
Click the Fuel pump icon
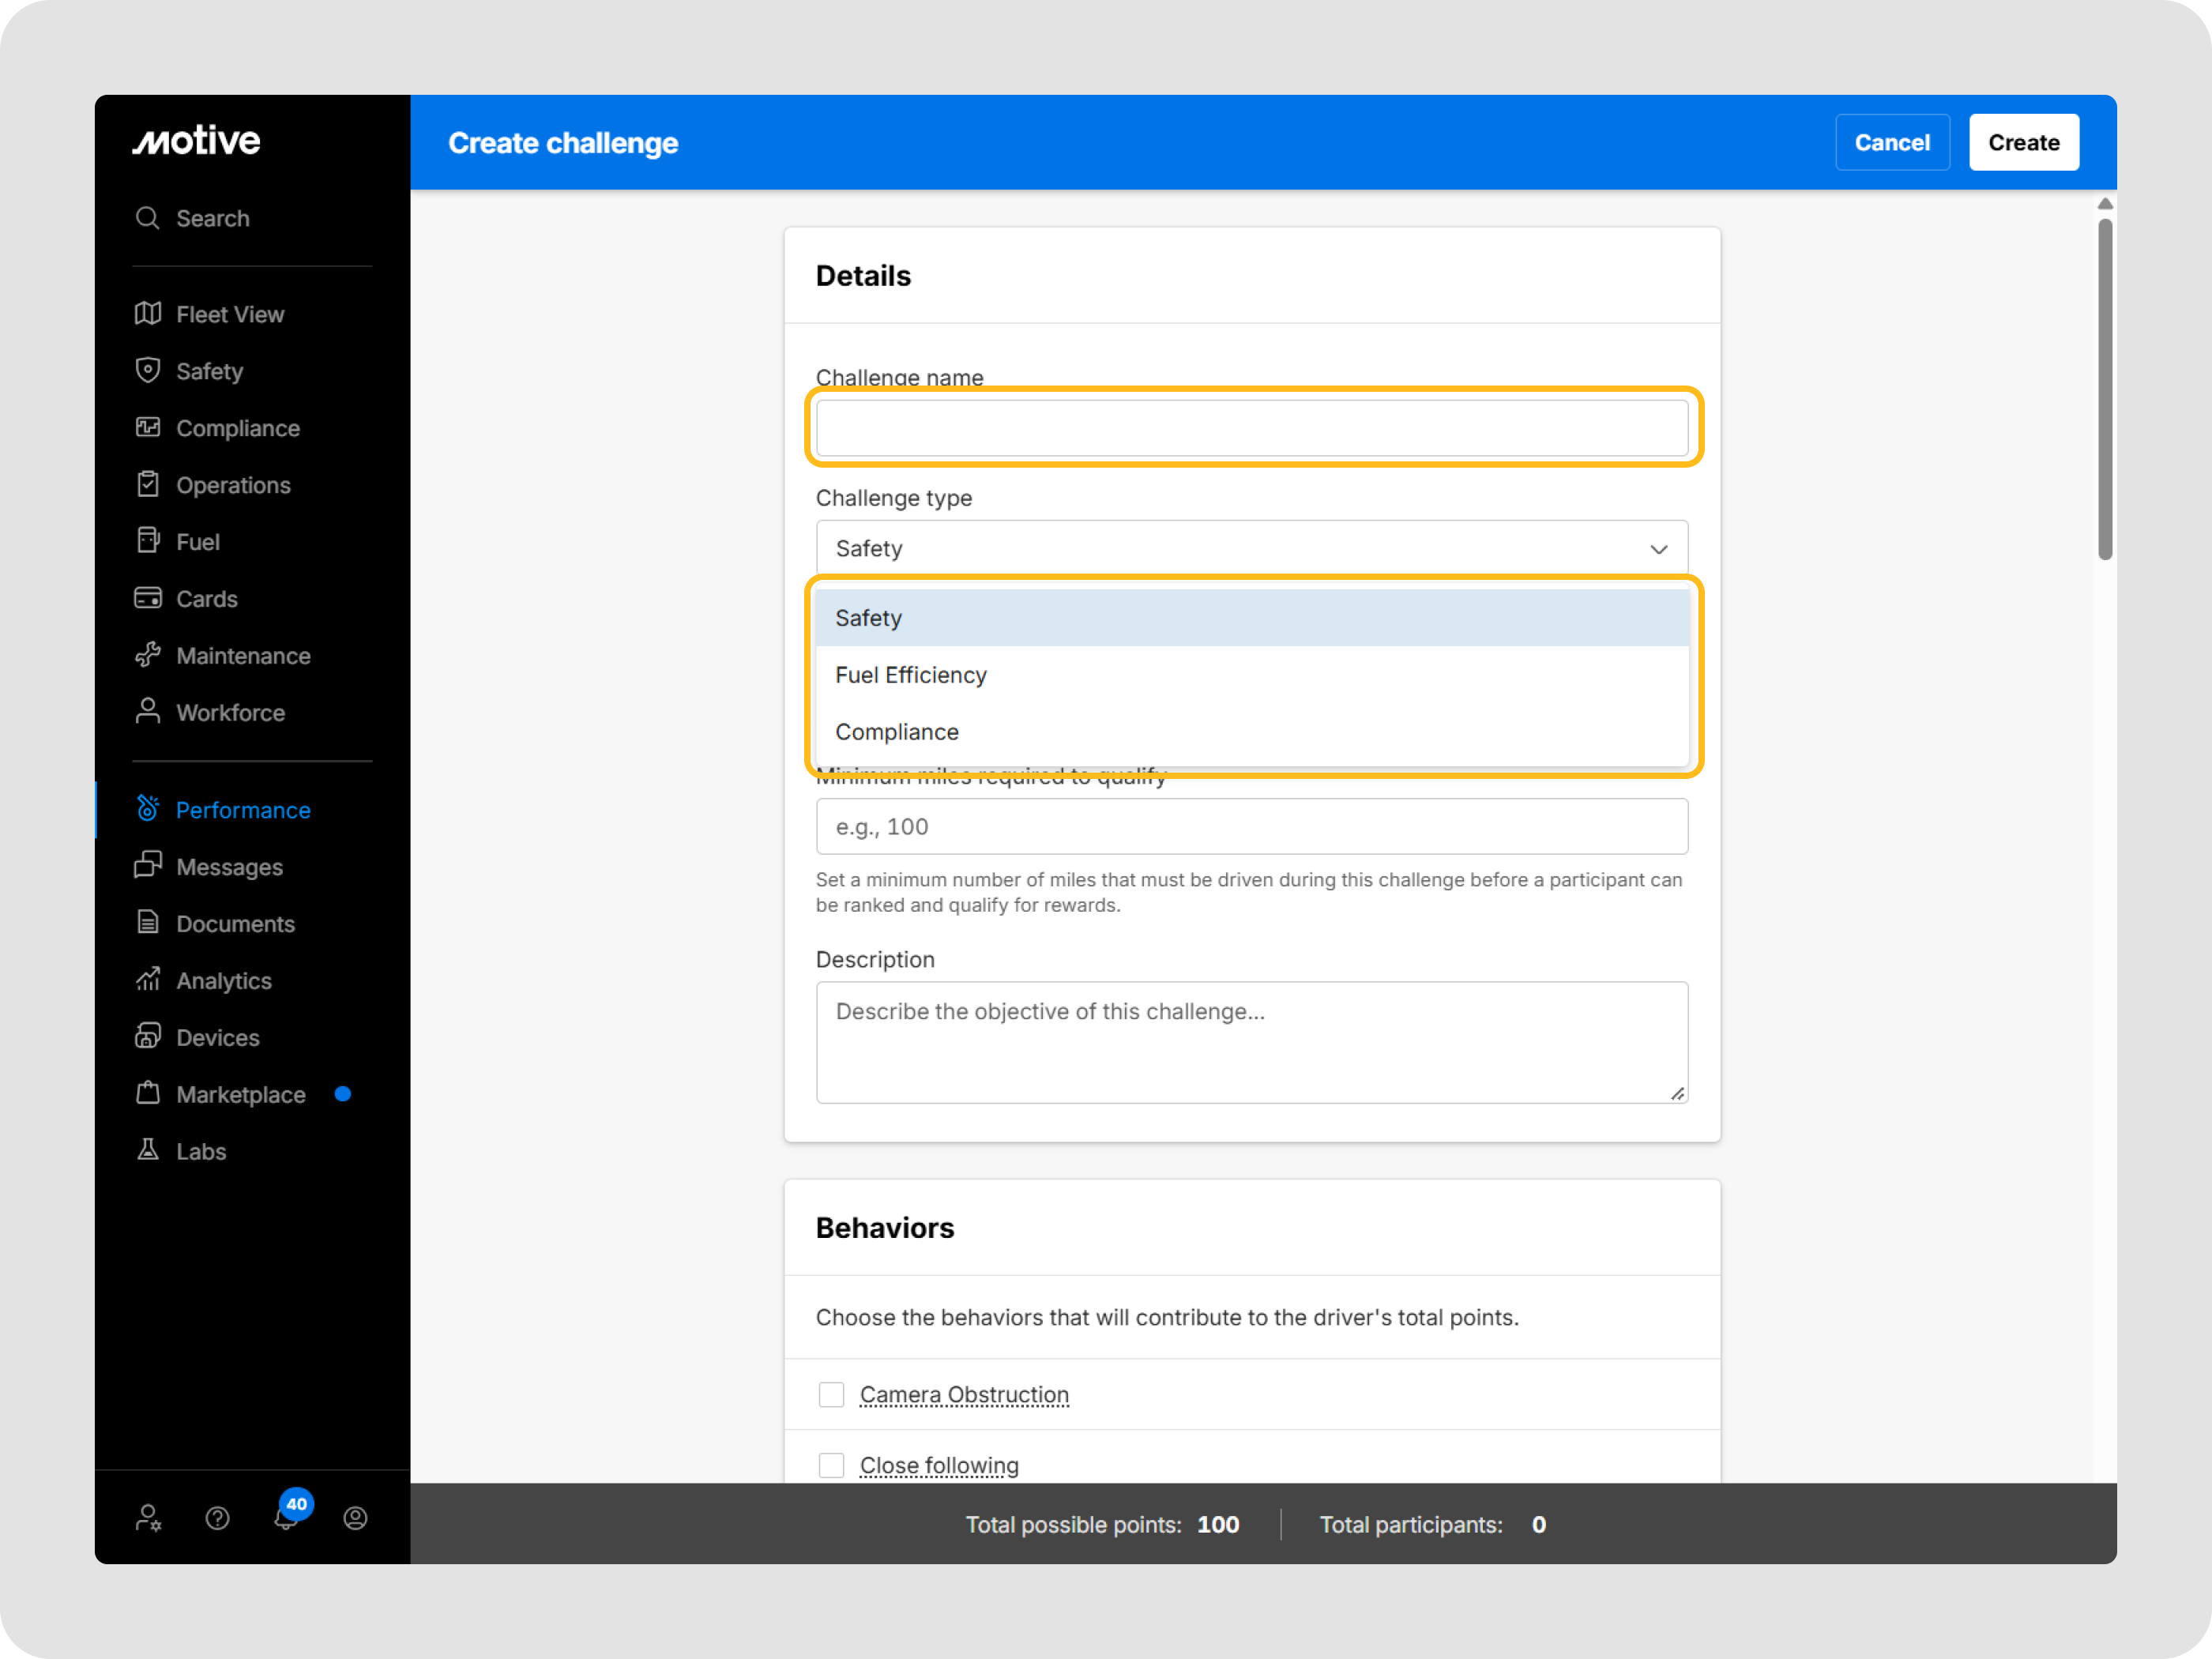click(148, 541)
